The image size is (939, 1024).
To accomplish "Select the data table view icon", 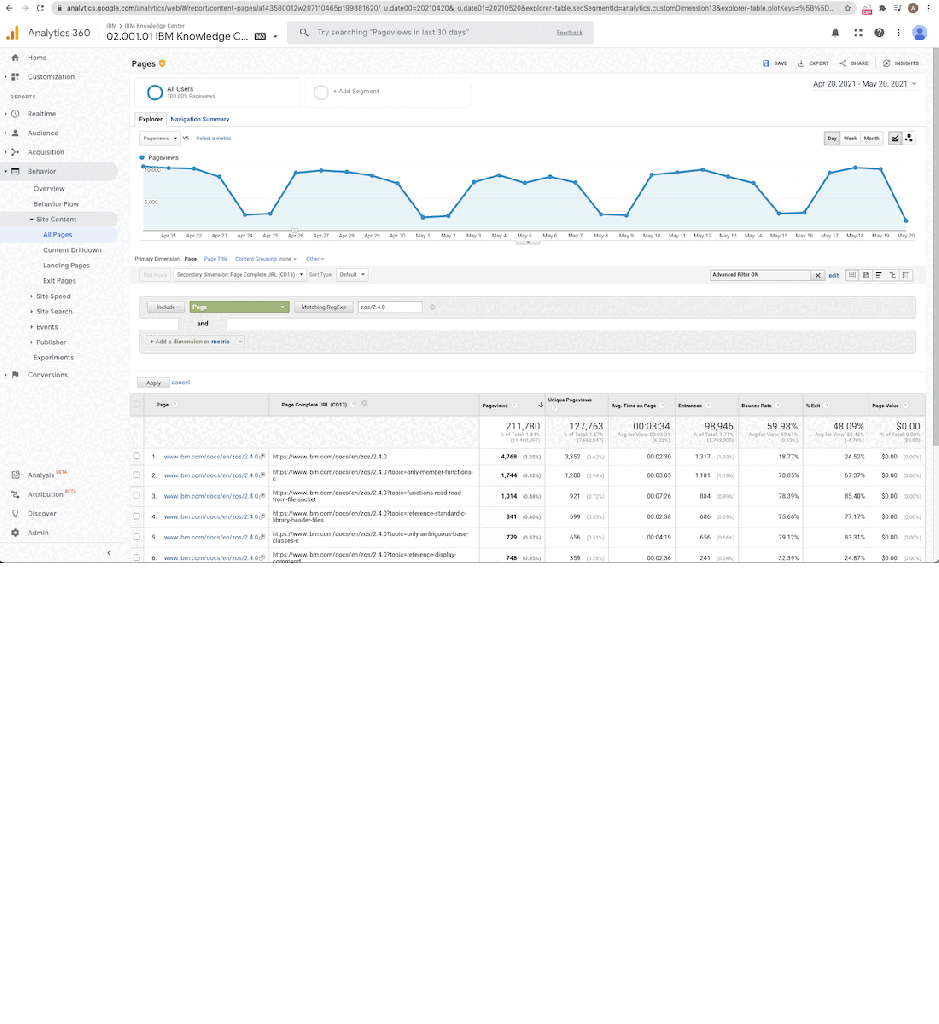I will [851, 275].
